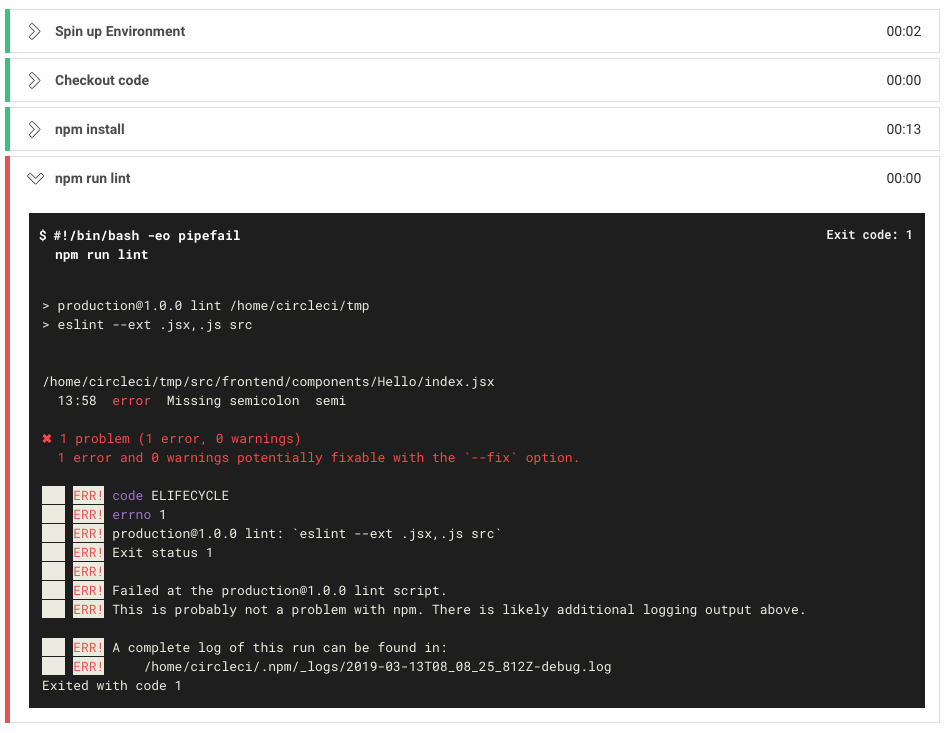Screen dimensions: 948x733
Task: Click the red ✖ problem summary icon
Action: [x=47, y=439]
